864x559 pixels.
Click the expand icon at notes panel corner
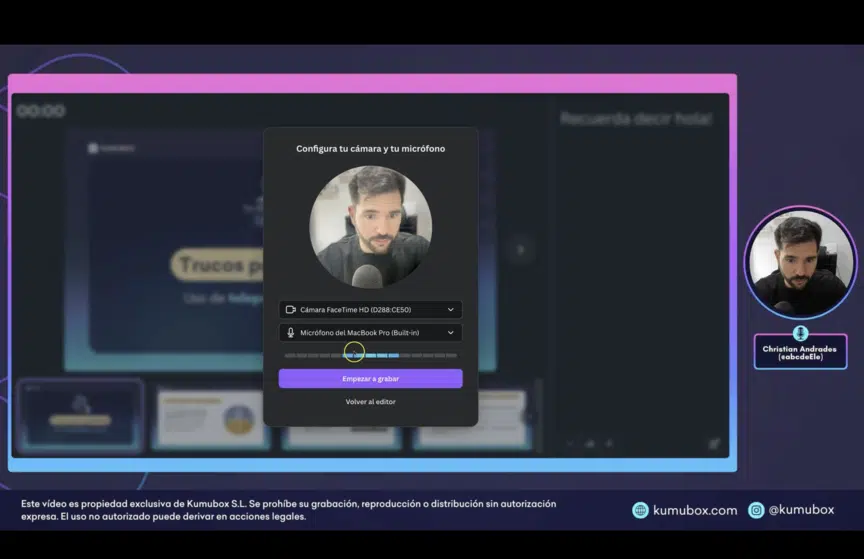(x=714, y=443)
